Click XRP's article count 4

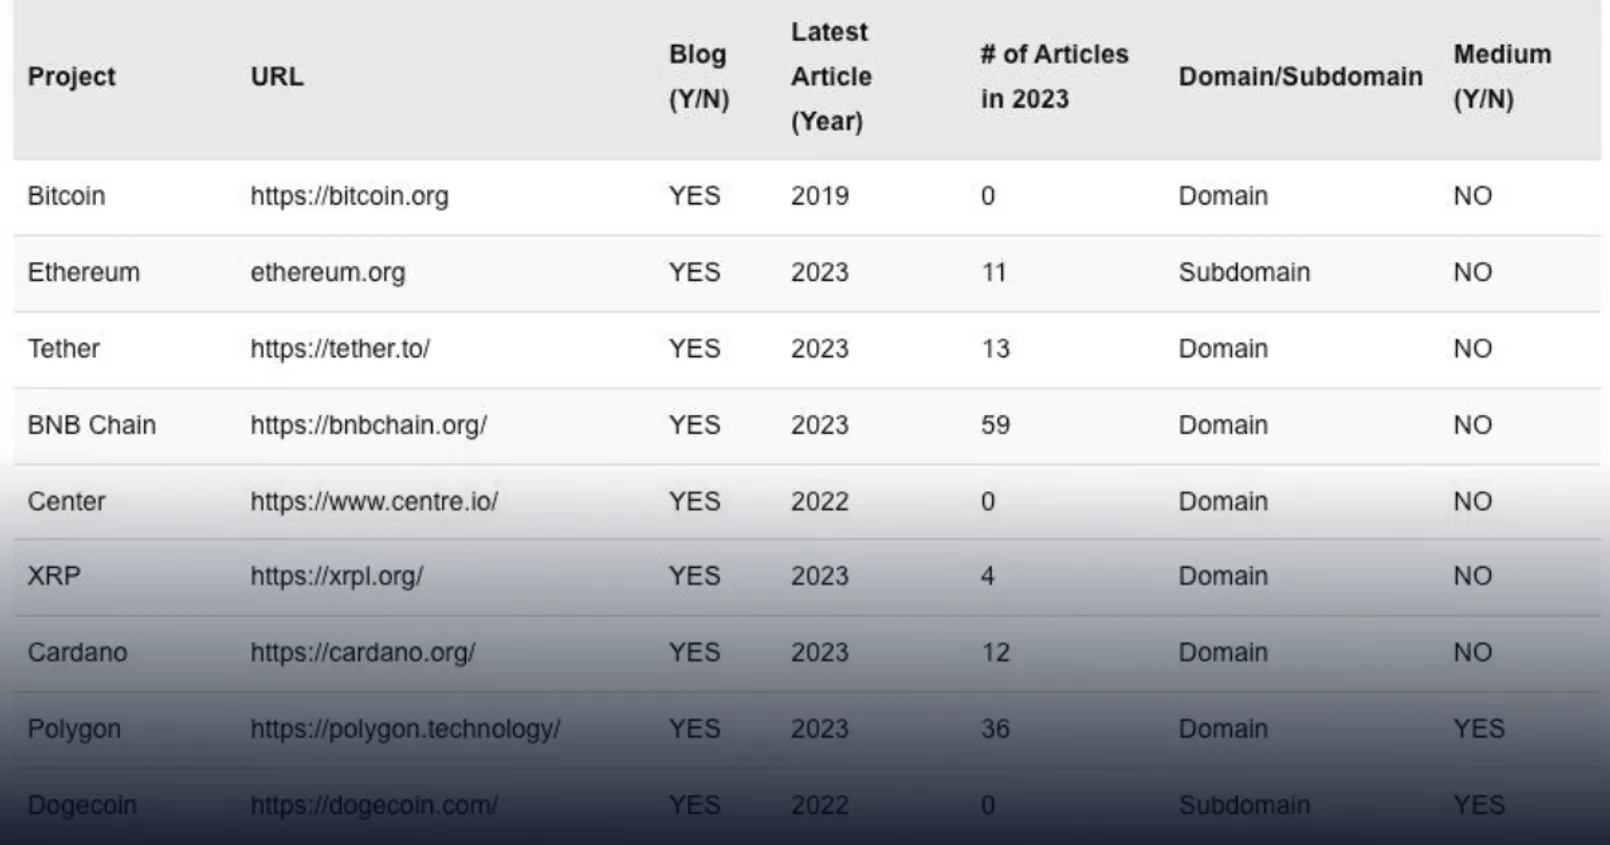987,576
